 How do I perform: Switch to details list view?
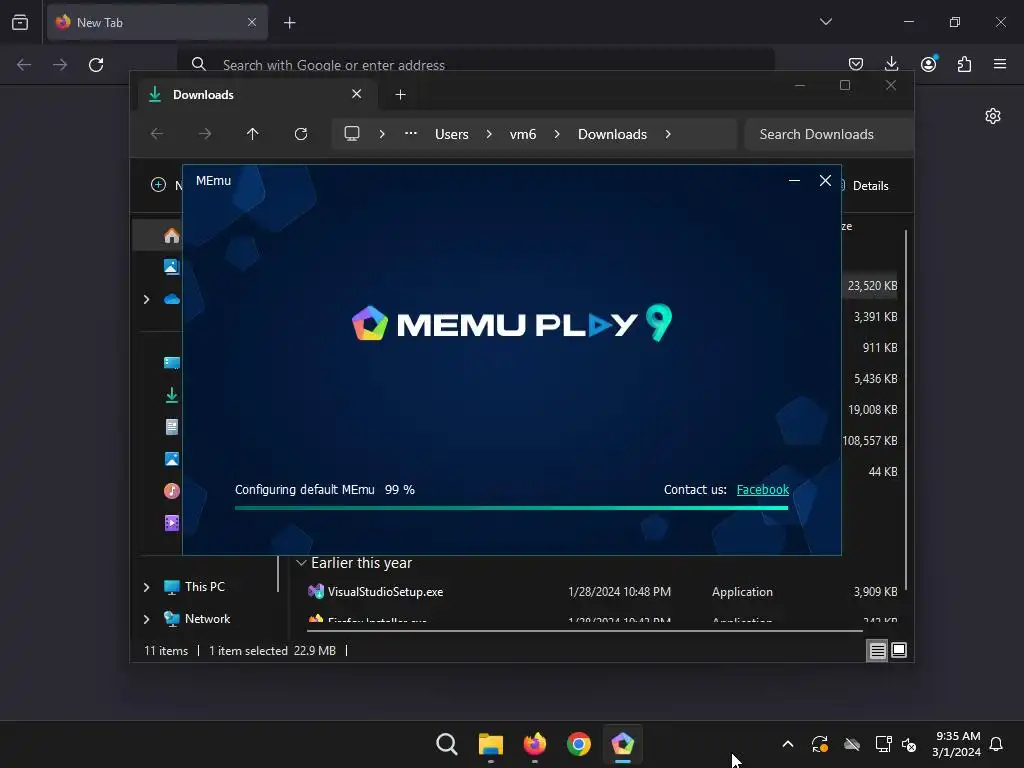(877, 650)
